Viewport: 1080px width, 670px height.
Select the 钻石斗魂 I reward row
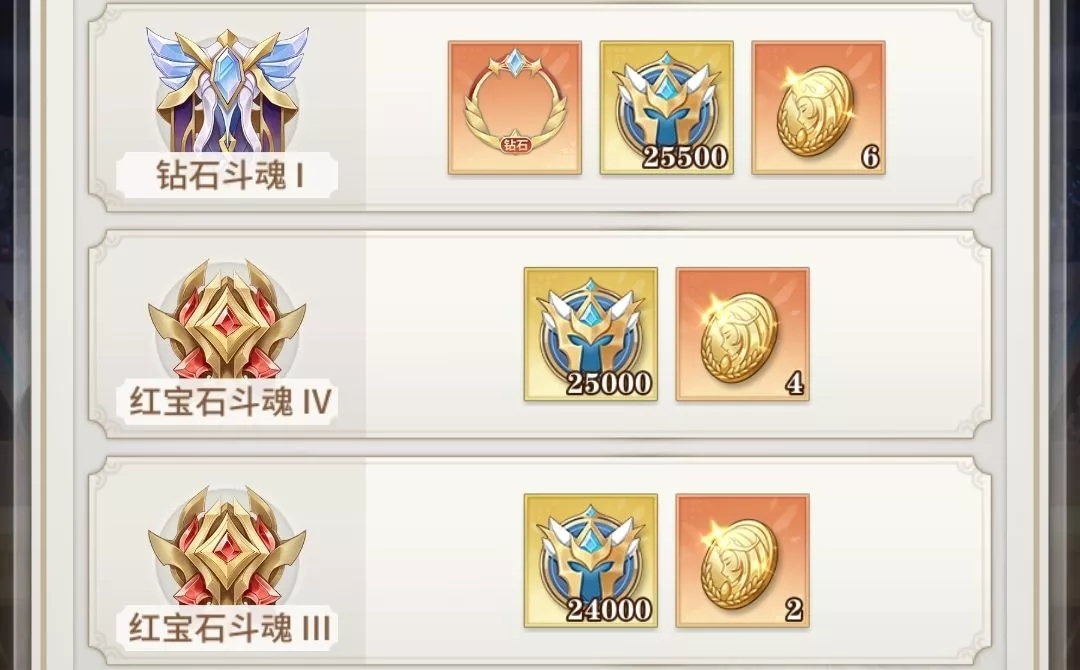539,107
